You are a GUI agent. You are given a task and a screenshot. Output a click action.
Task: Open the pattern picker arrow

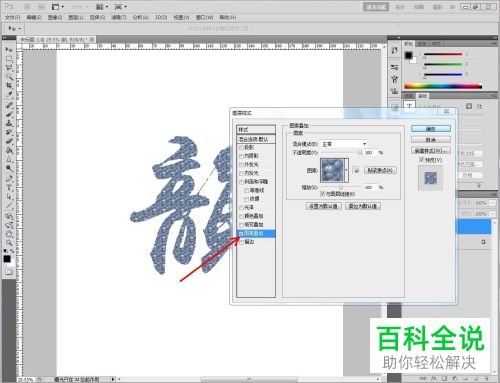click(x=347, y=170)
